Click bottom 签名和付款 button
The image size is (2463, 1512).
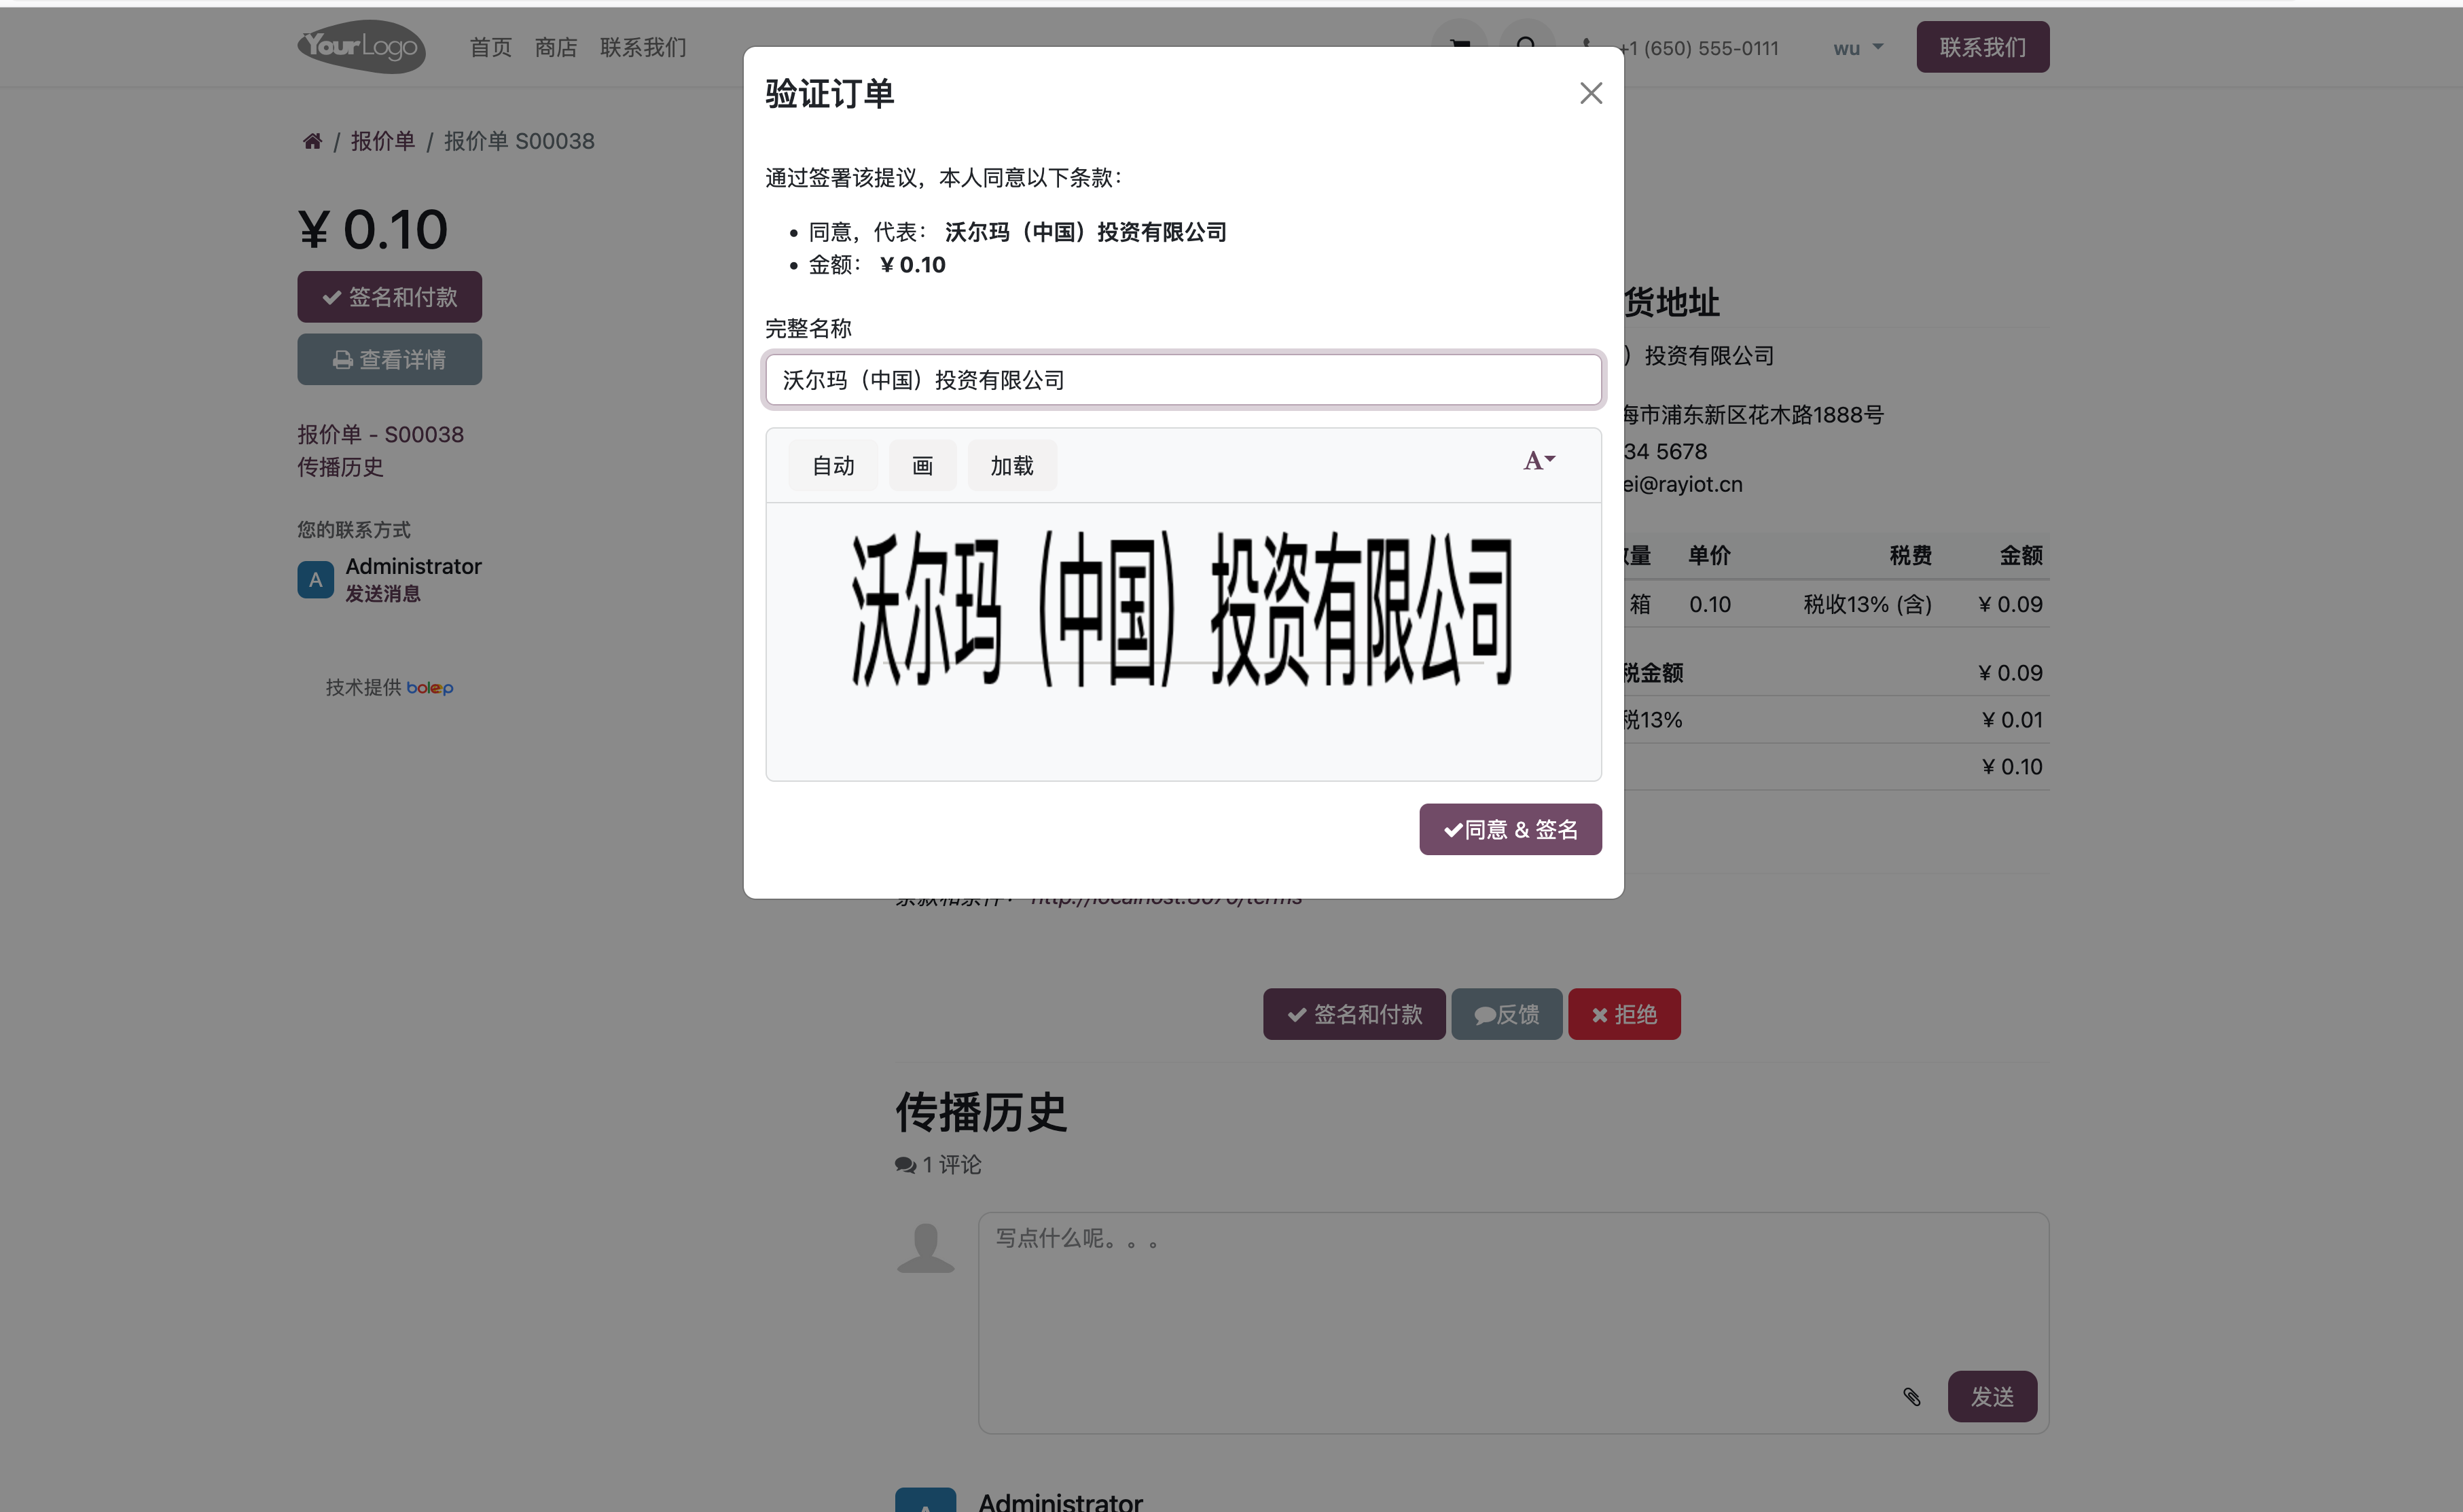pyautogui.click(x=1354, y=1014)
